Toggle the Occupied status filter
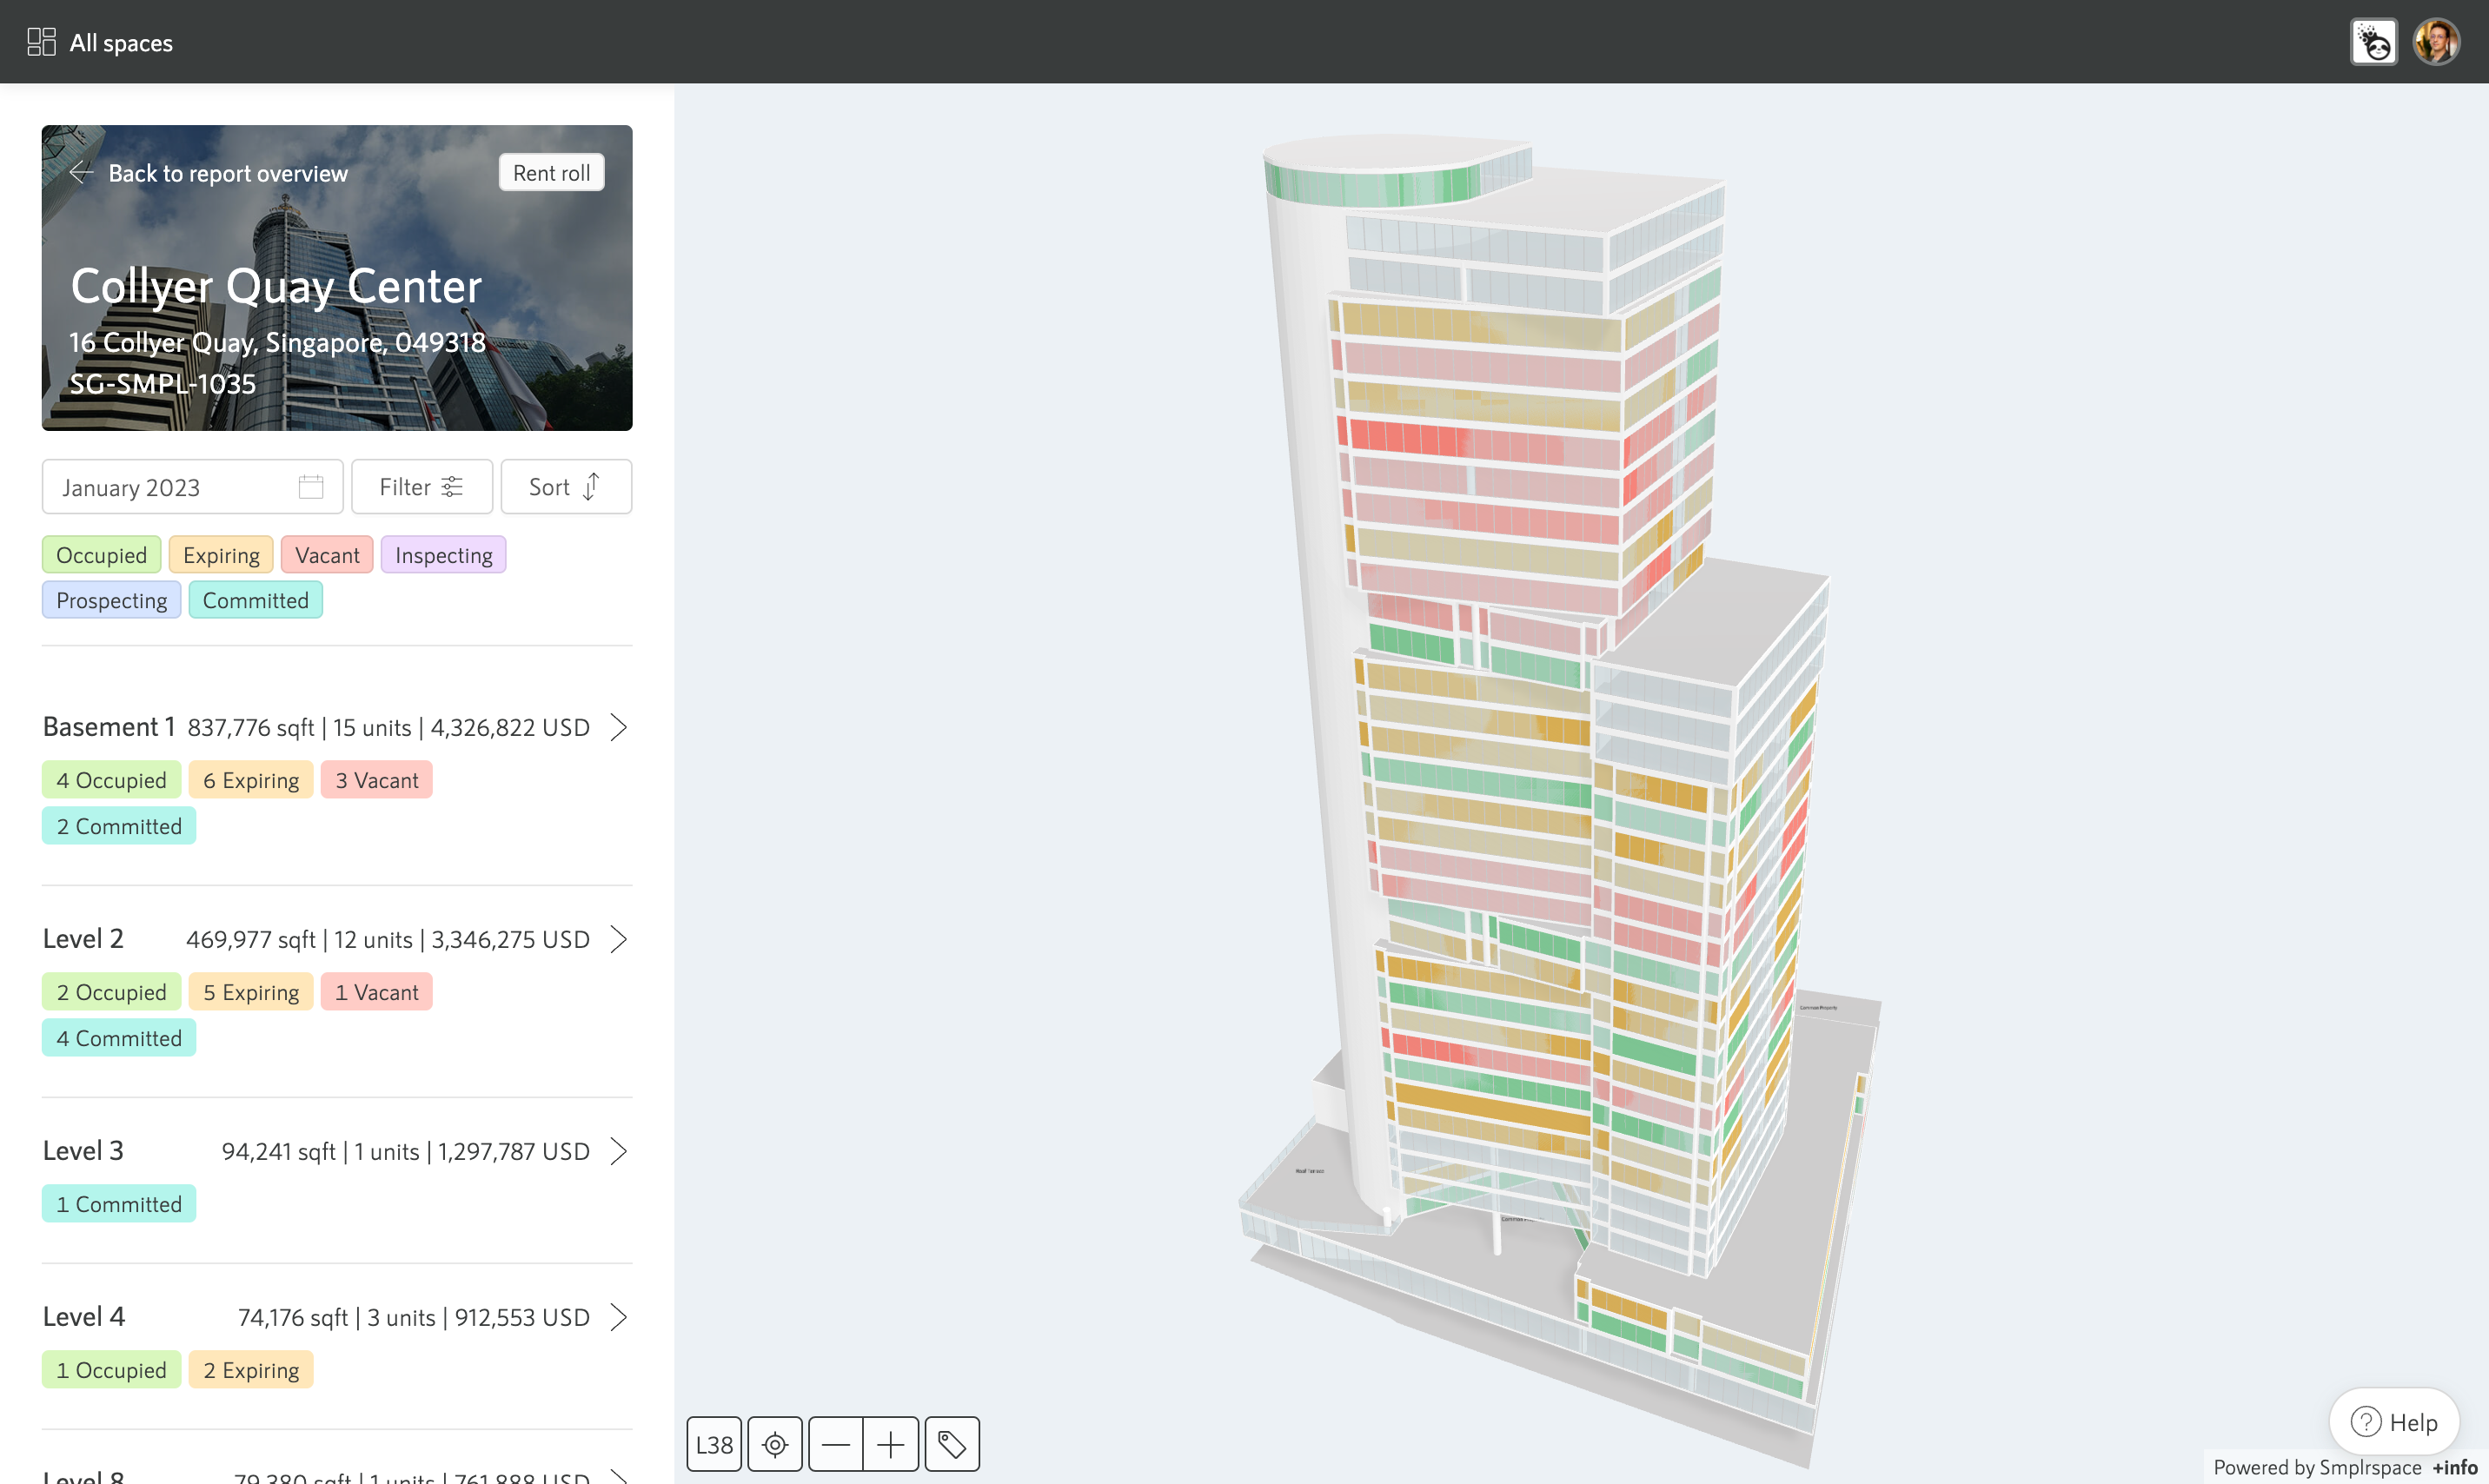This screenshot has width=2489, height=1484. coord(101,555)
